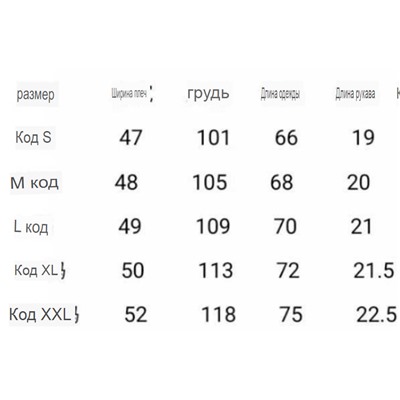Viewport: 400px width, 400px height.
Task: Click garment length value 66
Action: (286, 138)
